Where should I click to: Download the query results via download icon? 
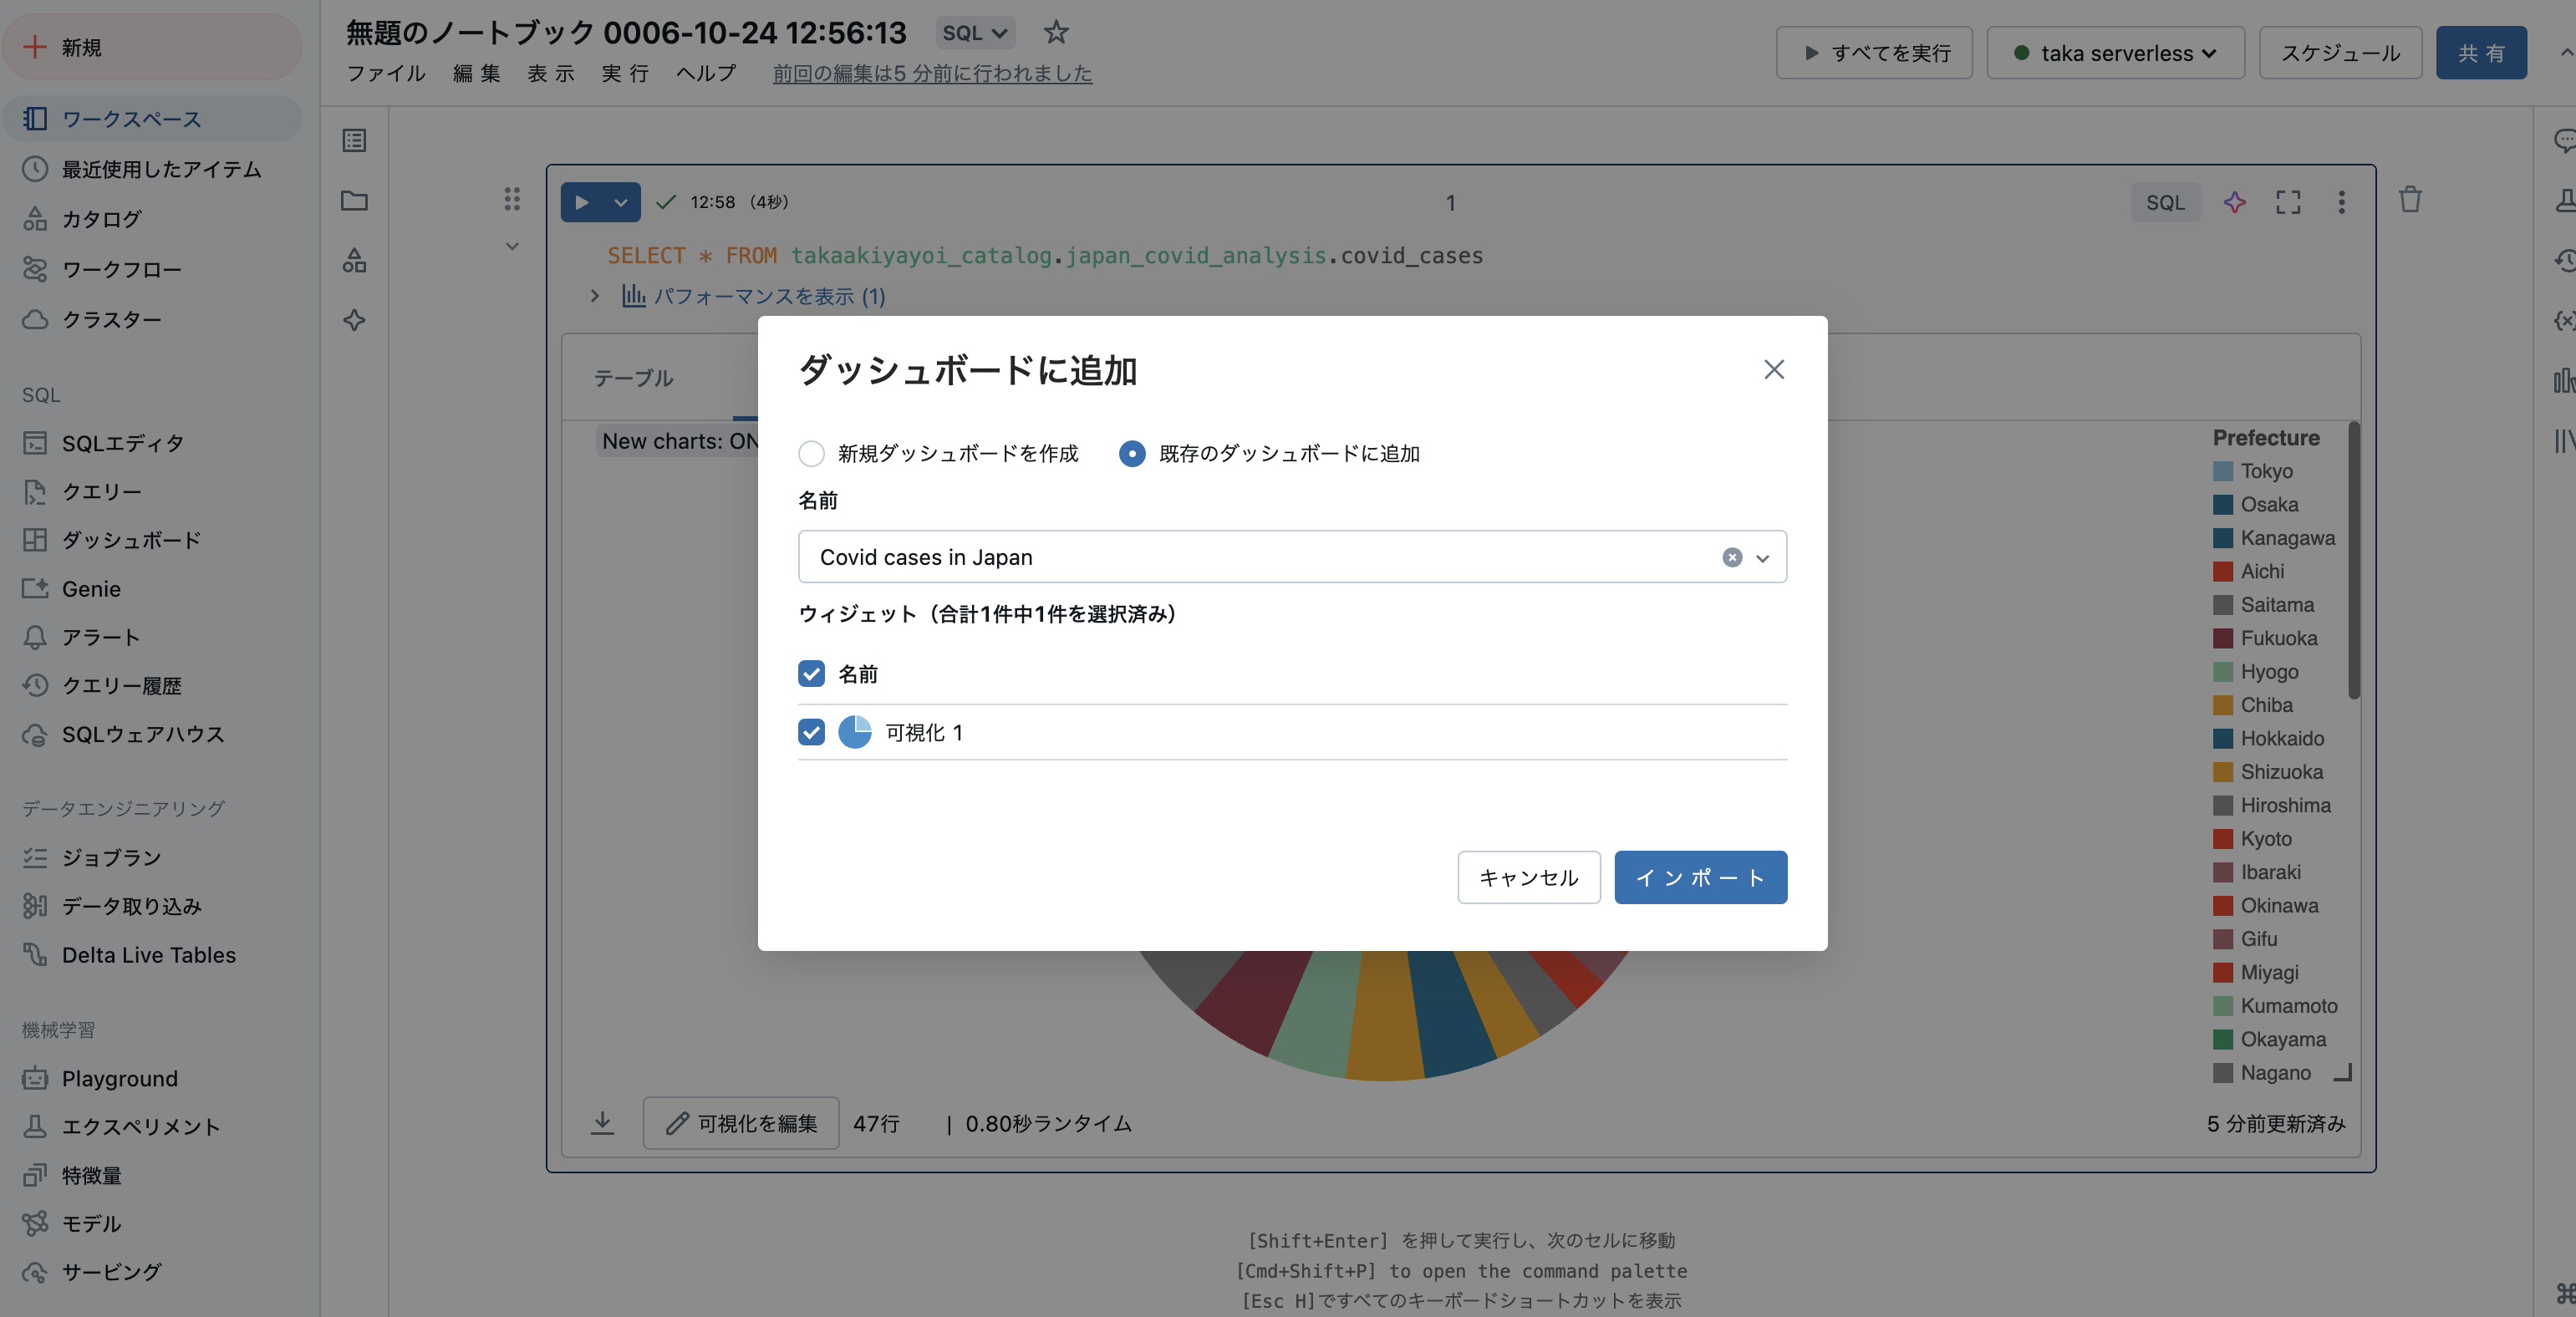pos(603,1123)
